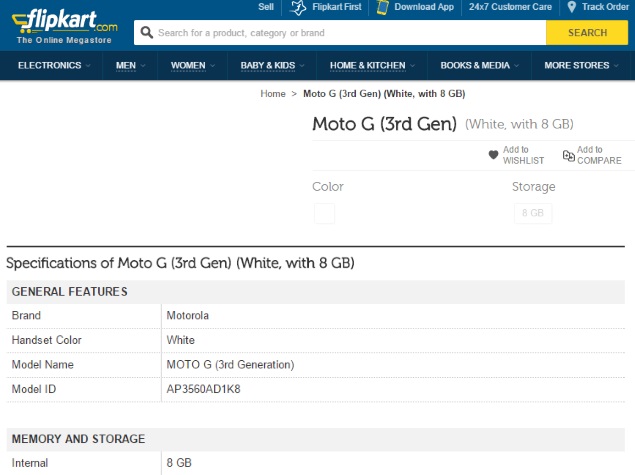This screenshot has width=635, height=475.
Task: Open the Sell link
Action: [x=266, y=7]
